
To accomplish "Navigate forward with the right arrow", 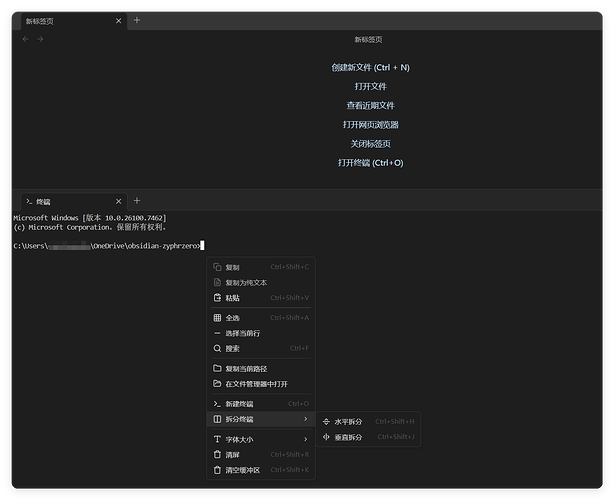I will tap(40, 39).
